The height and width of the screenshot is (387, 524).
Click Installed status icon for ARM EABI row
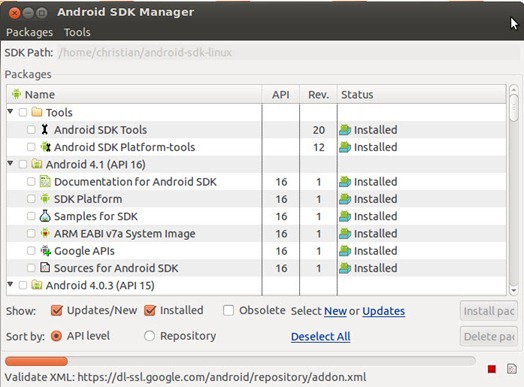[345, 233]
